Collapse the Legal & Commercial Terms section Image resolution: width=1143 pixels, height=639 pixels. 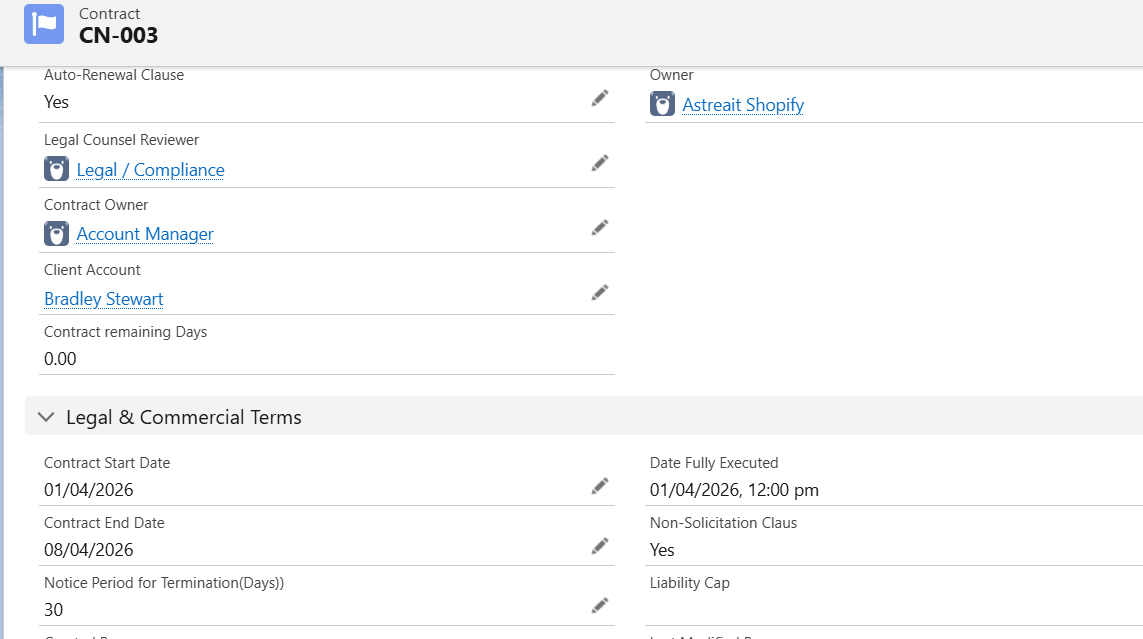click(46, 417)
